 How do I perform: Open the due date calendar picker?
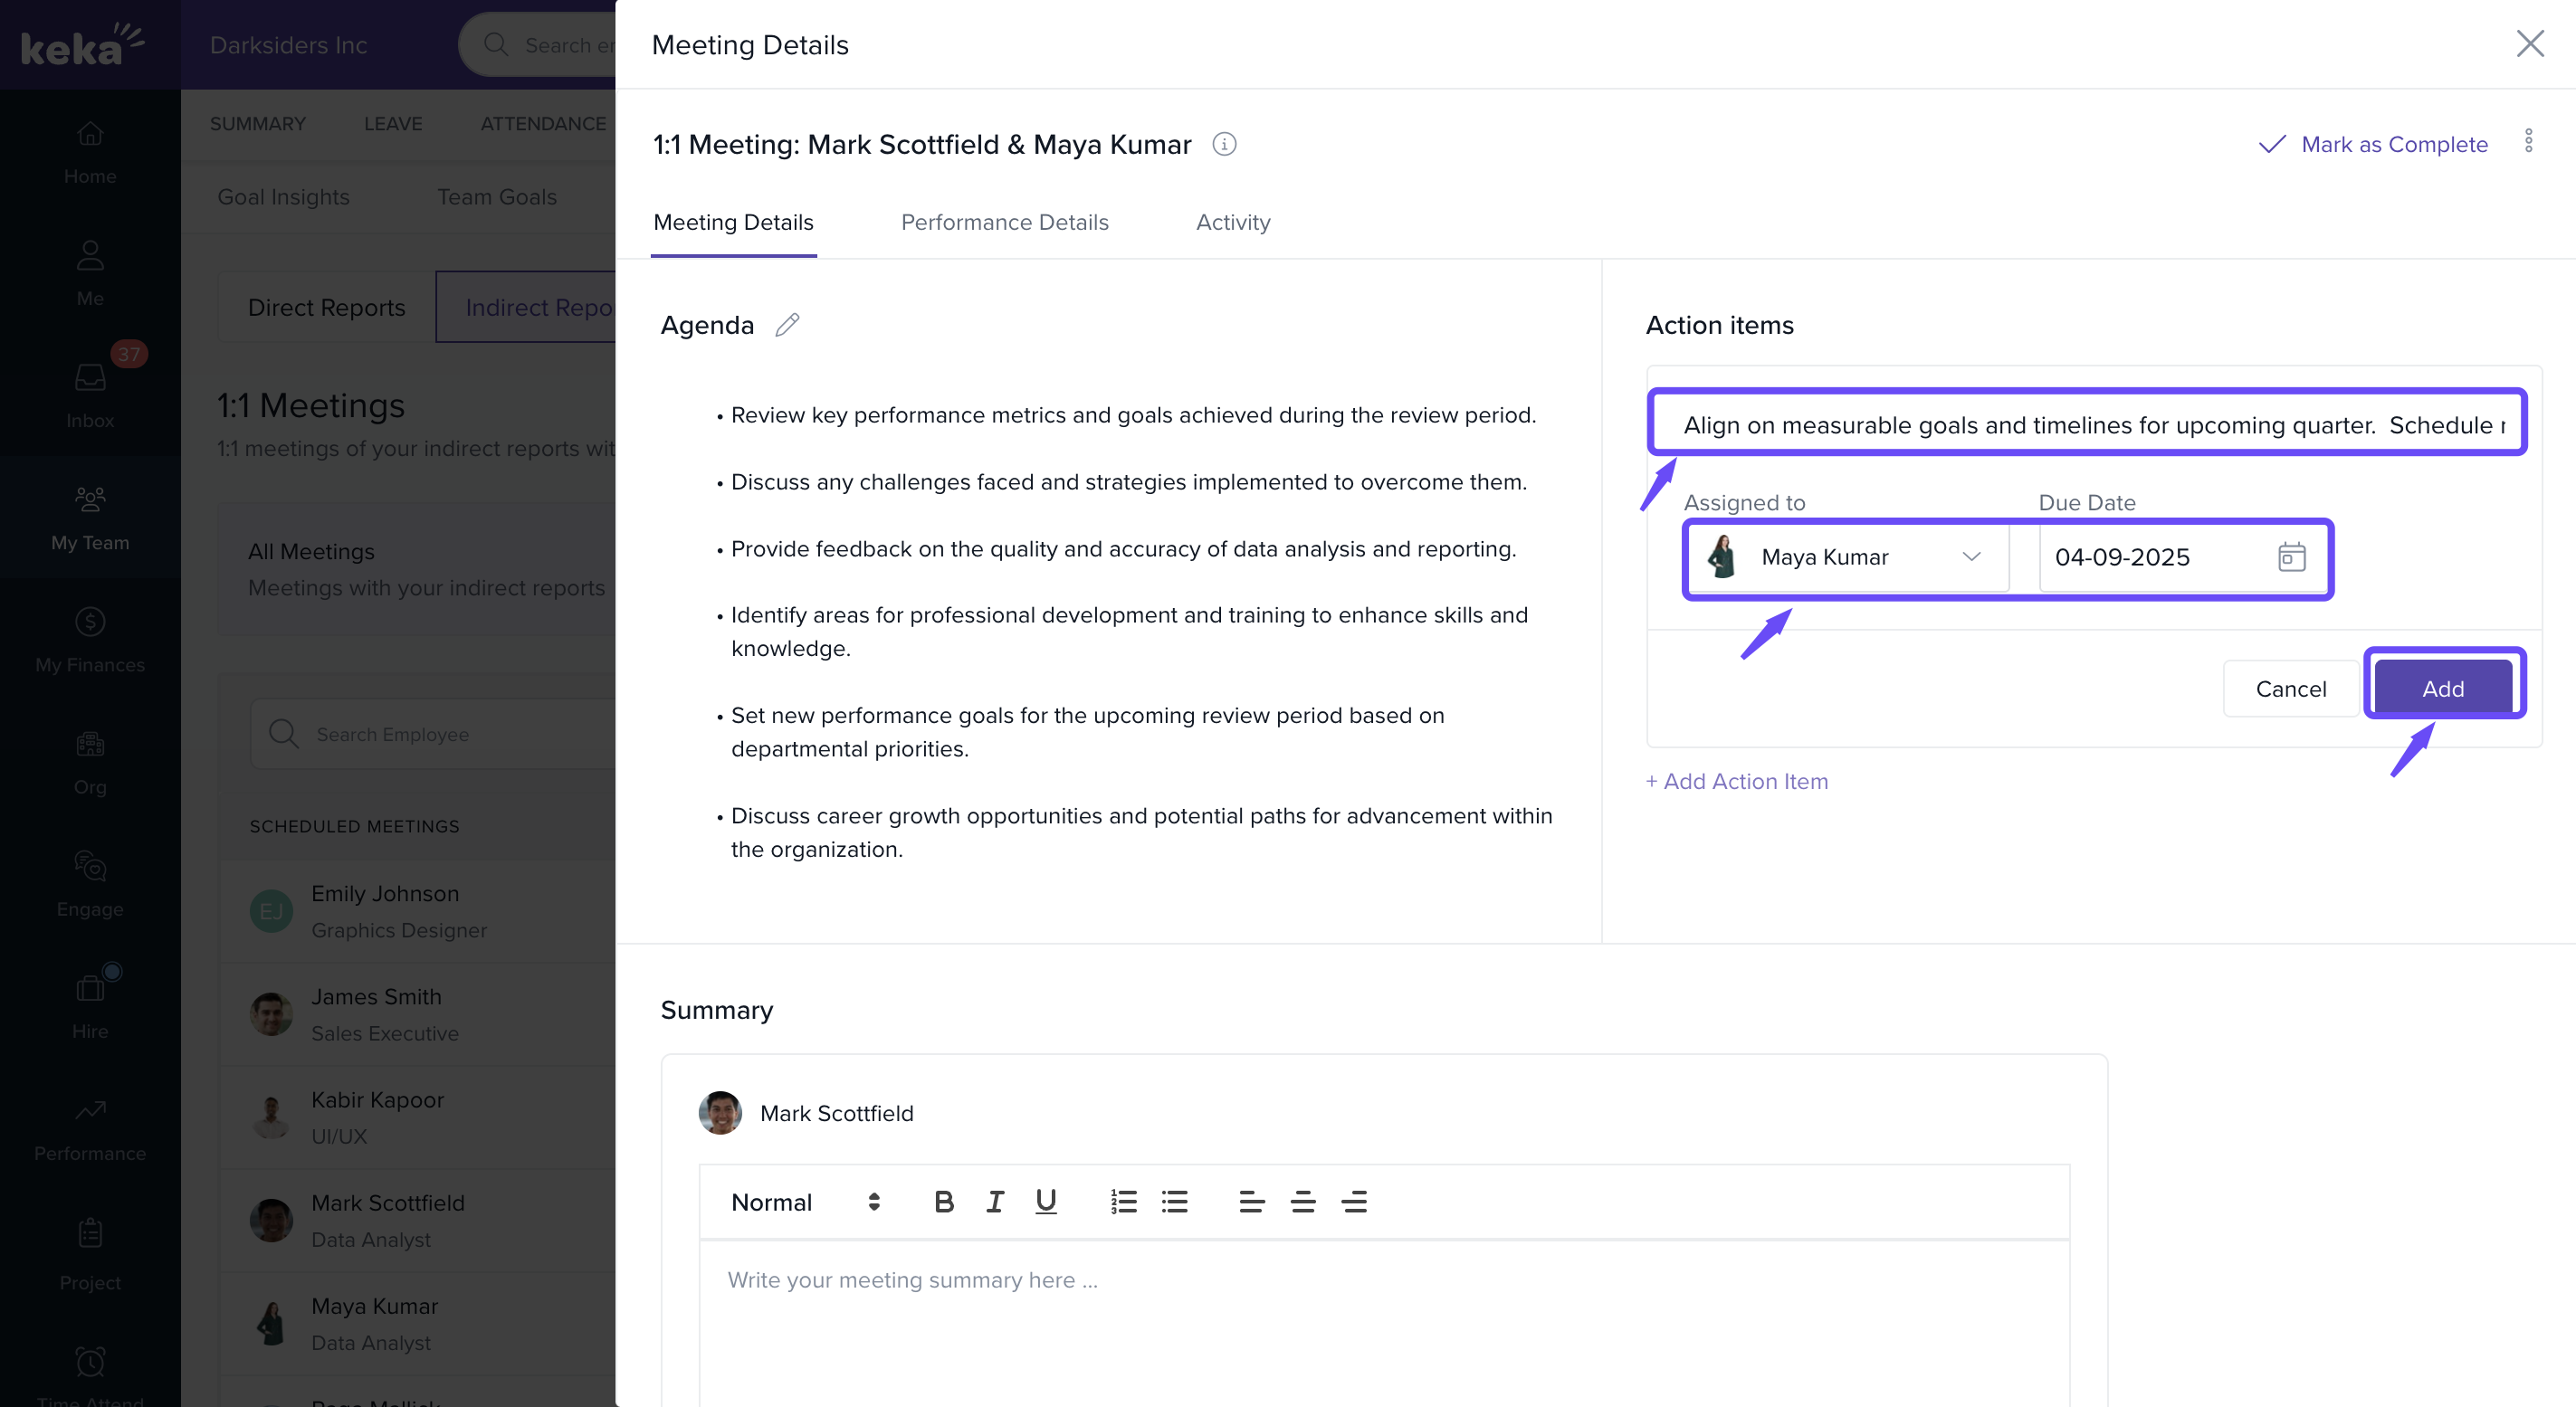[2291, 557]
